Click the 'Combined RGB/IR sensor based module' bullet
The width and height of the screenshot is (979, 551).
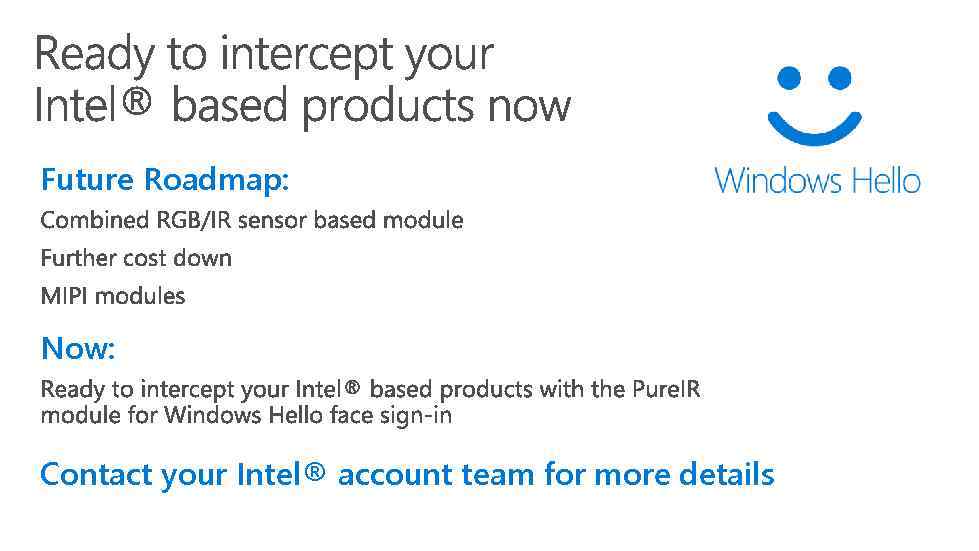[x=251, y=220]
